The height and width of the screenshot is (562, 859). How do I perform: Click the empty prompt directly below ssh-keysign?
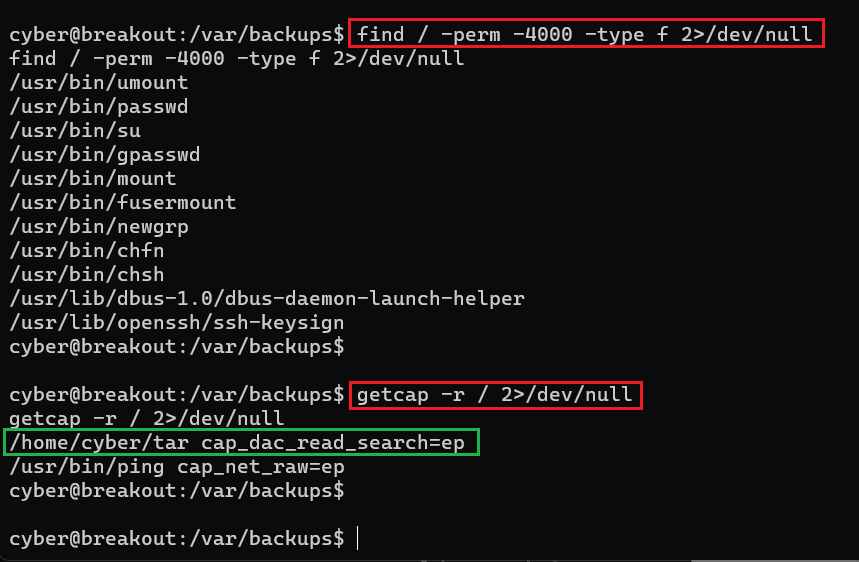pos(176,346)
